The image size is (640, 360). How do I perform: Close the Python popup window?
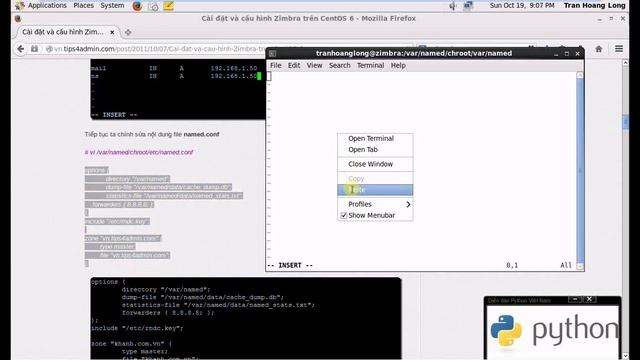(589, 299)
